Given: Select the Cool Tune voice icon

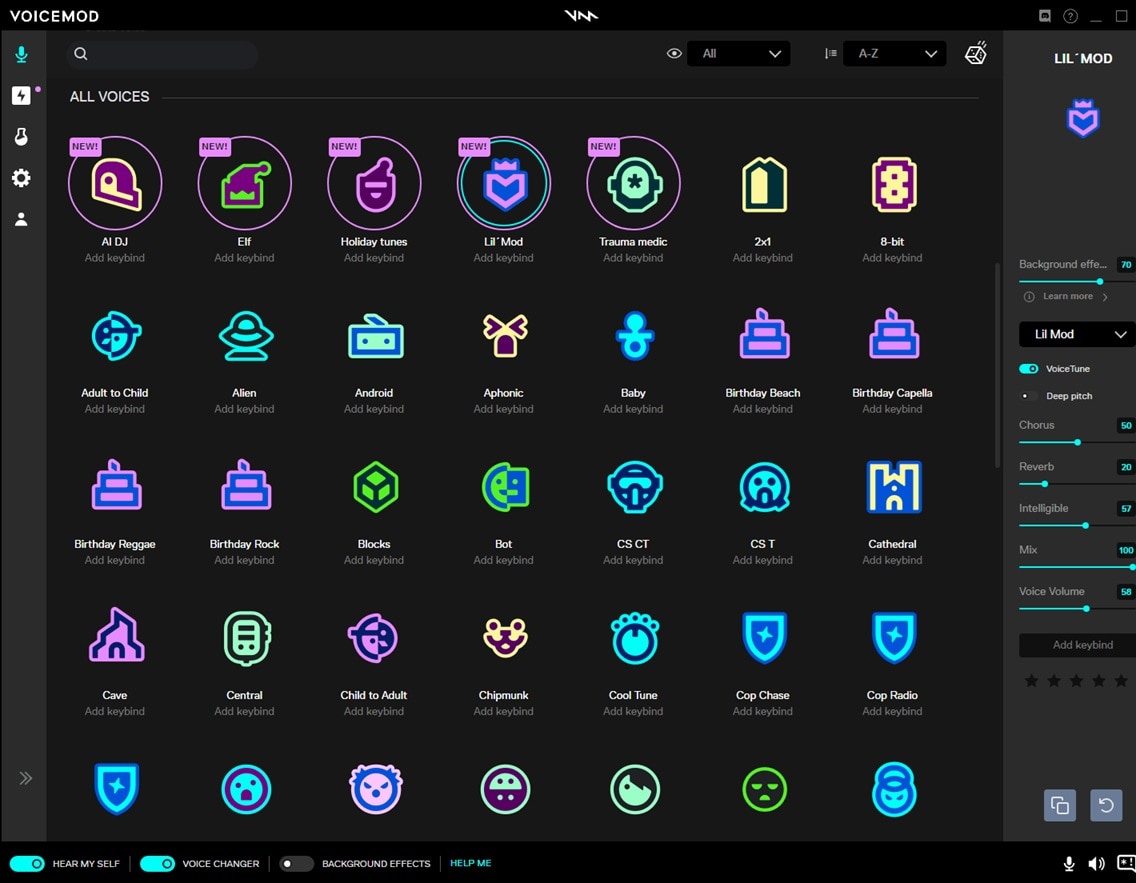Looking at the screenshot, I should pyautogui.click(x=635, y=638).
